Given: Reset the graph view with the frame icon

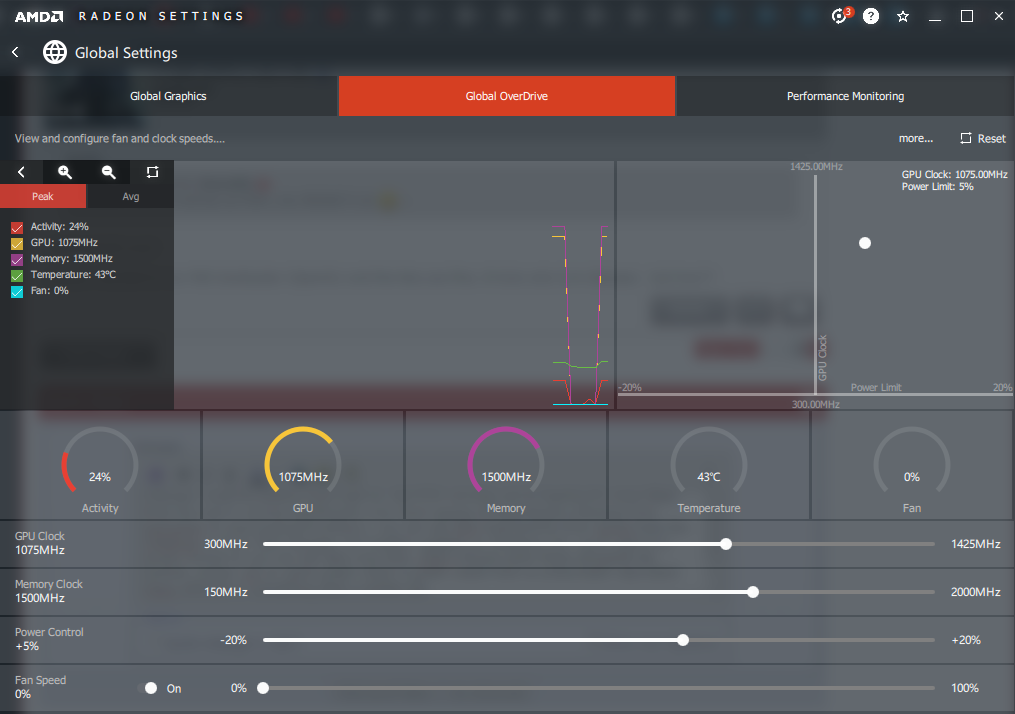Looking at the screenshot, I should (152, 172).
